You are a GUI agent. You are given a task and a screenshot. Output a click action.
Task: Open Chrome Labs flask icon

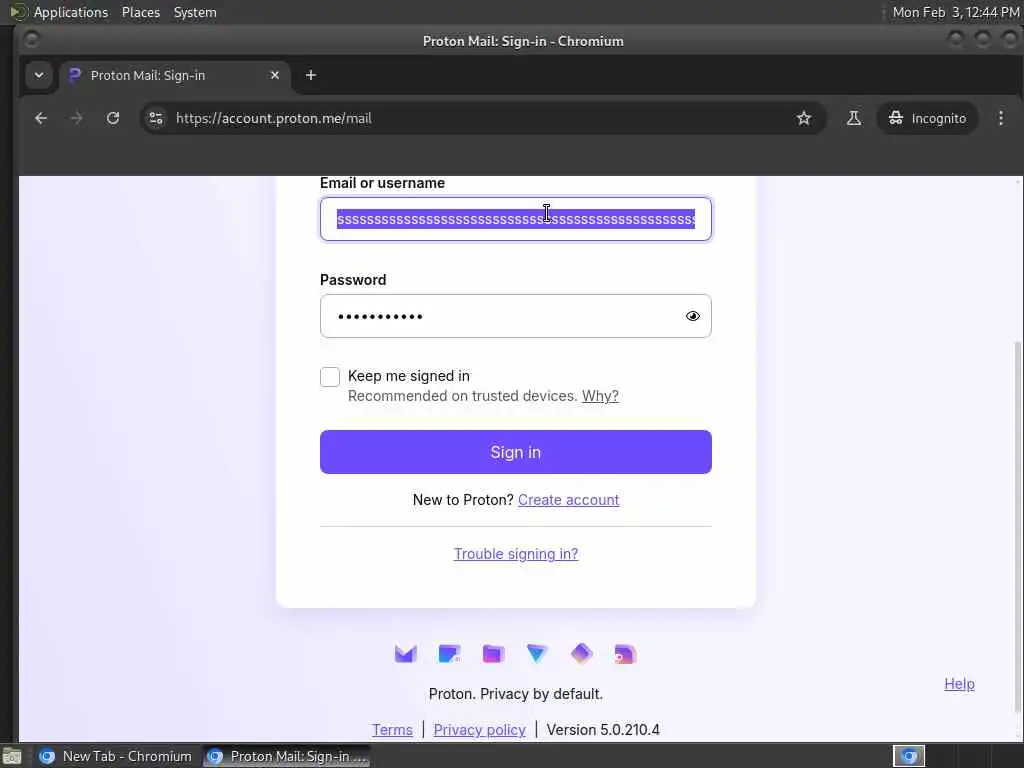pyautogui.click(x=854, y=118)
